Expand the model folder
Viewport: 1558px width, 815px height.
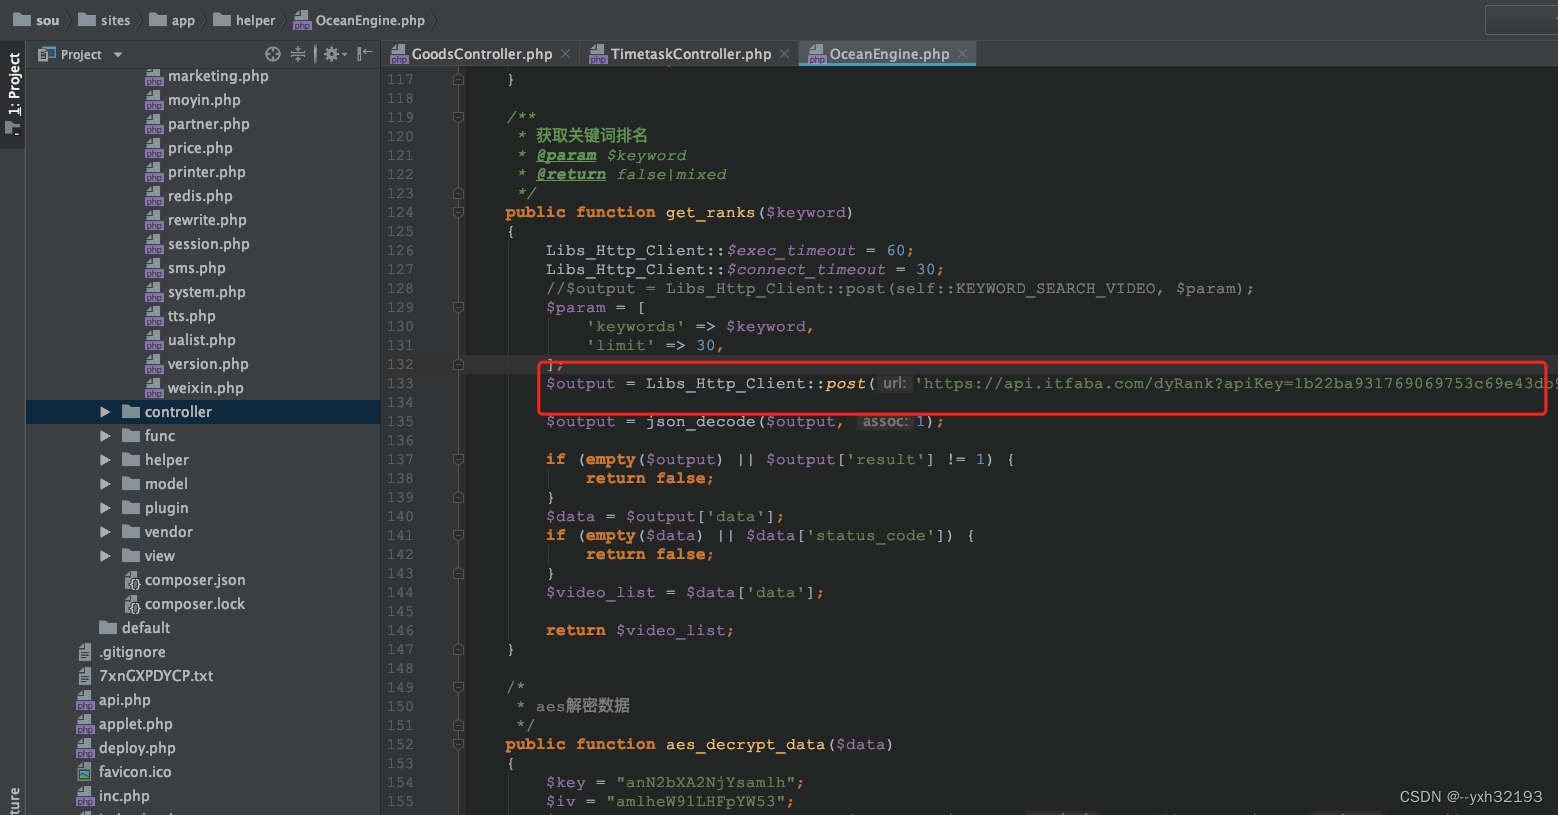coord(105,484)
